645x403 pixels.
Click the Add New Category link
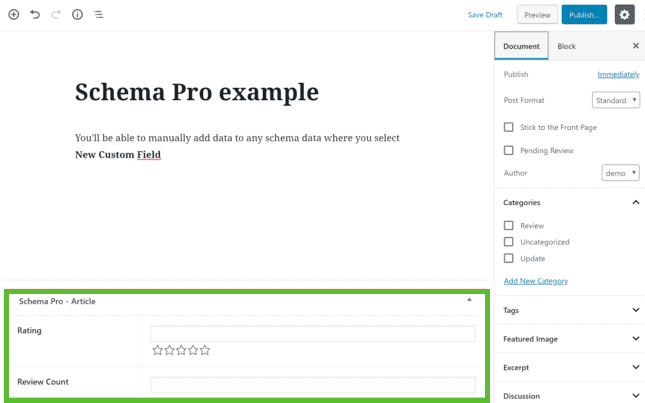tap(536, 281)
